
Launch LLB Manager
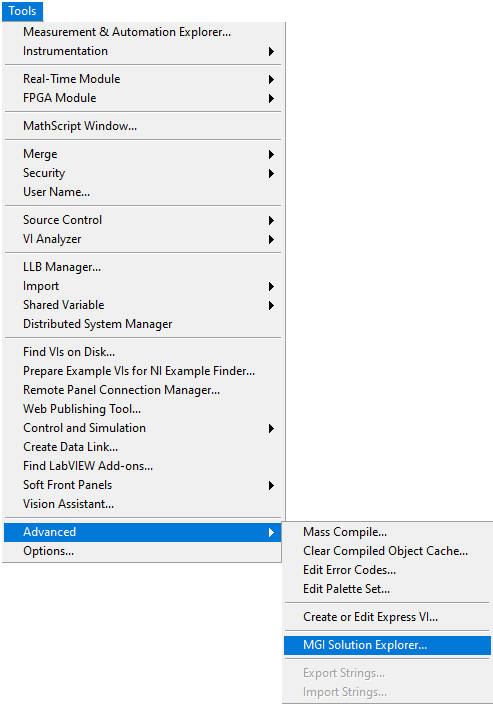tap(142, 267)
